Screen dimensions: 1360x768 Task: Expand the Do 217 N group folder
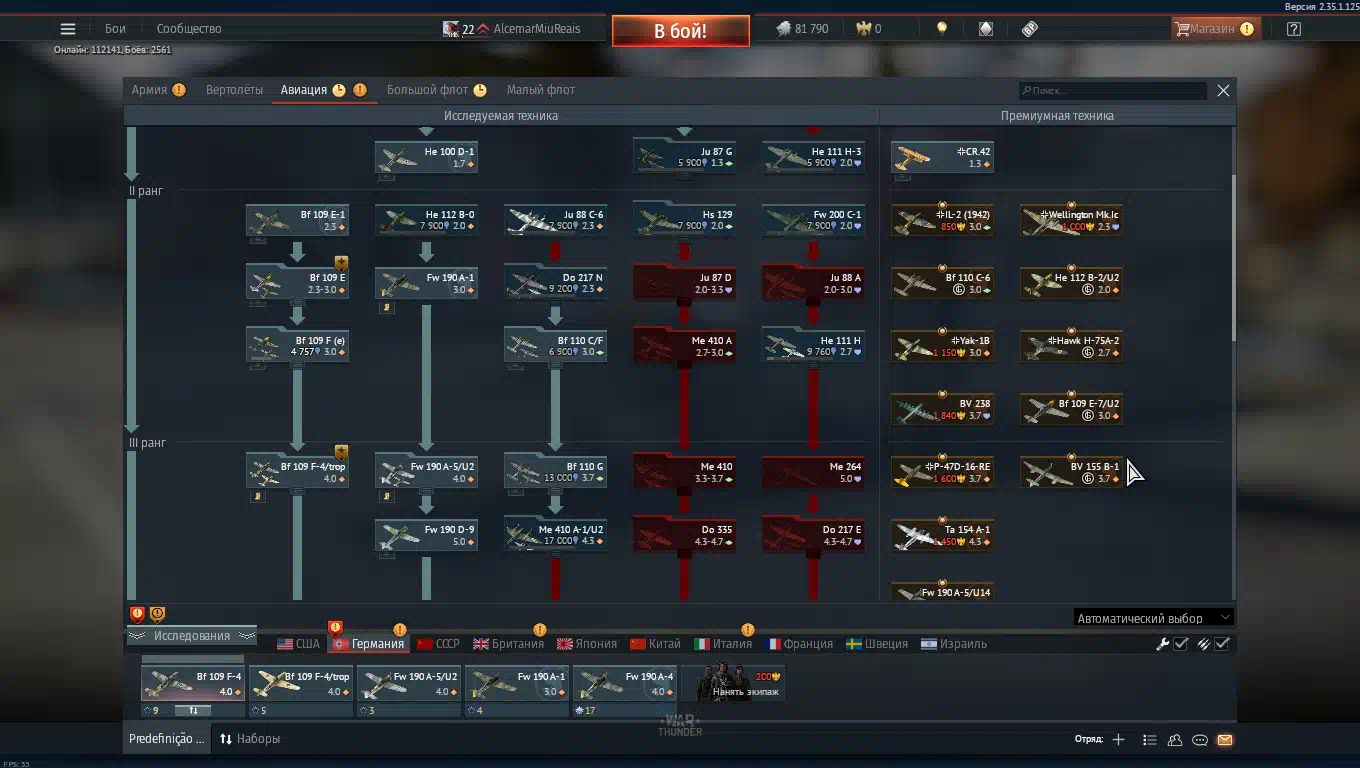pos(555,283)
